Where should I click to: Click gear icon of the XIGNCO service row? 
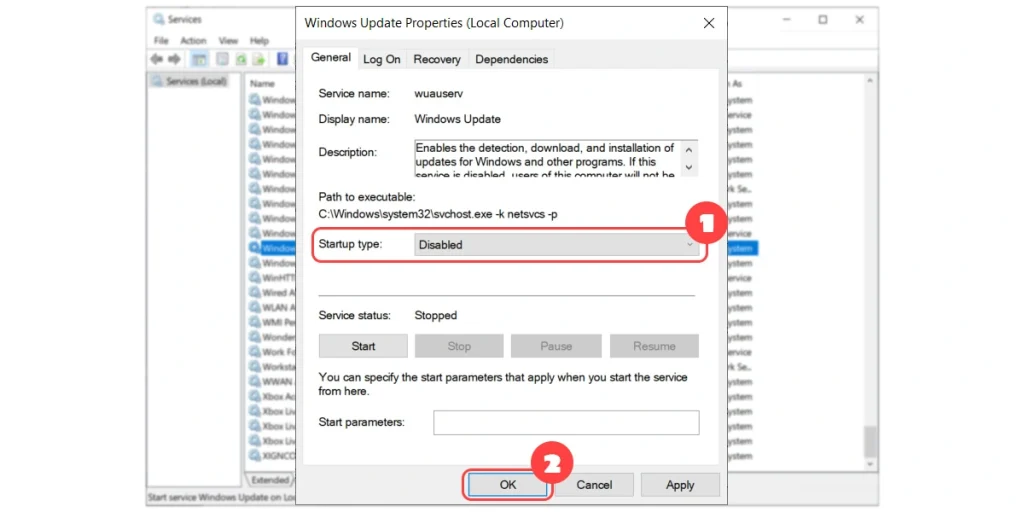255,455
